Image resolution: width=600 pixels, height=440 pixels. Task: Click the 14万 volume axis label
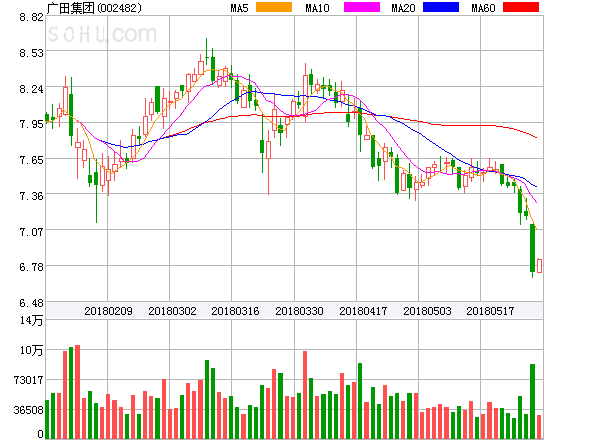[x=32, y=321]
